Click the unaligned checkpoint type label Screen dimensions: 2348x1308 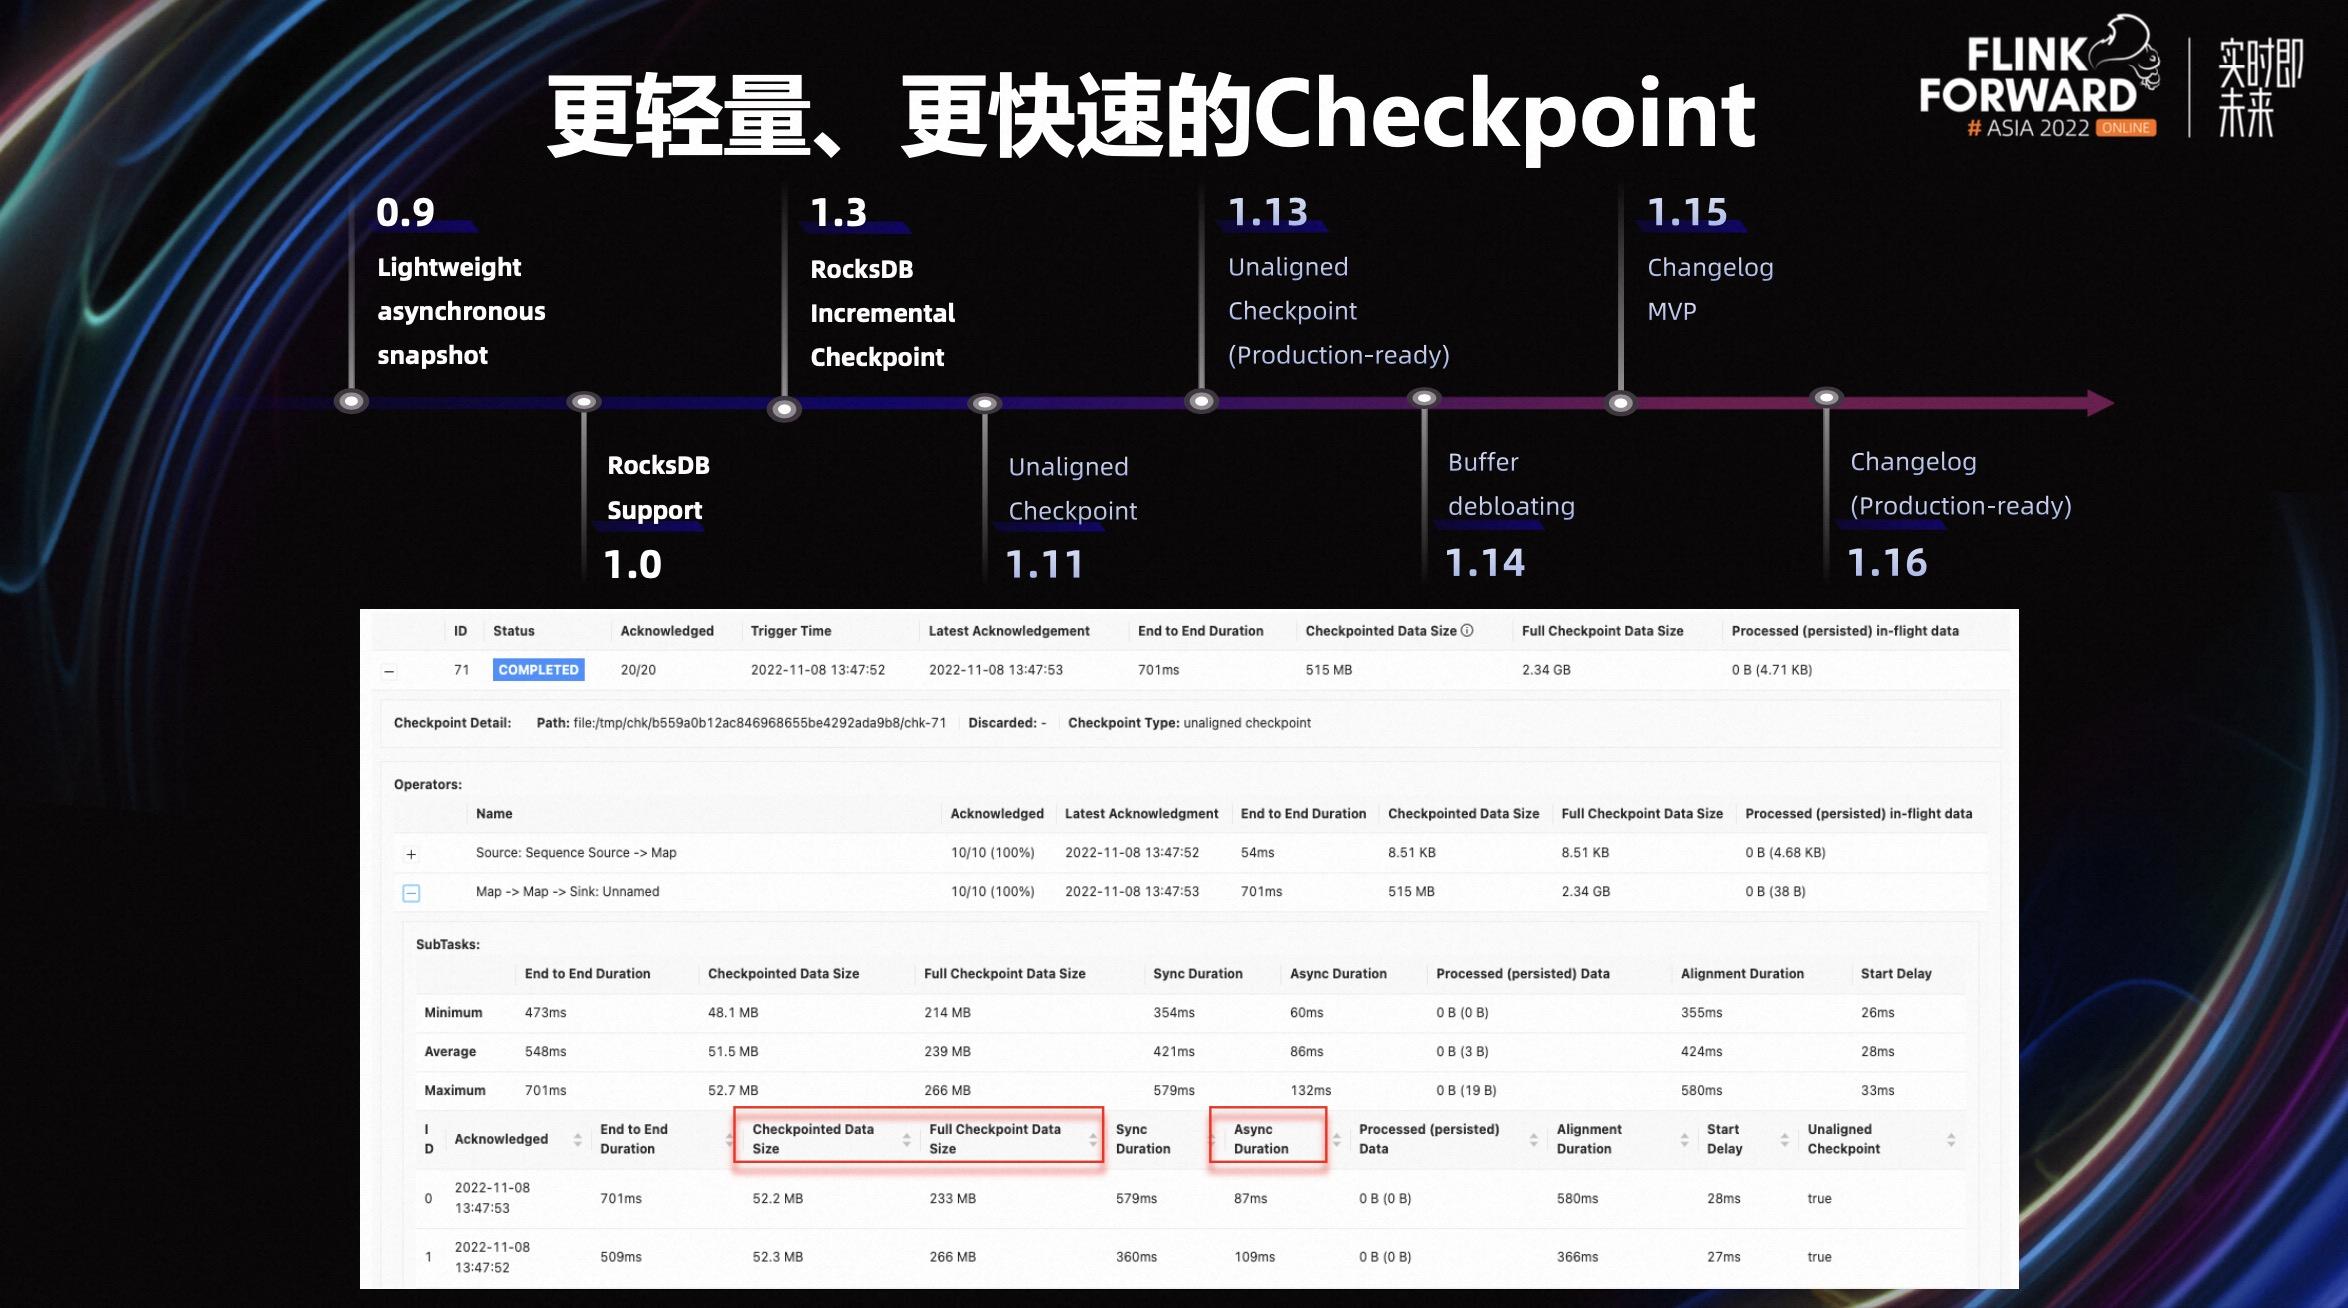1246,722
